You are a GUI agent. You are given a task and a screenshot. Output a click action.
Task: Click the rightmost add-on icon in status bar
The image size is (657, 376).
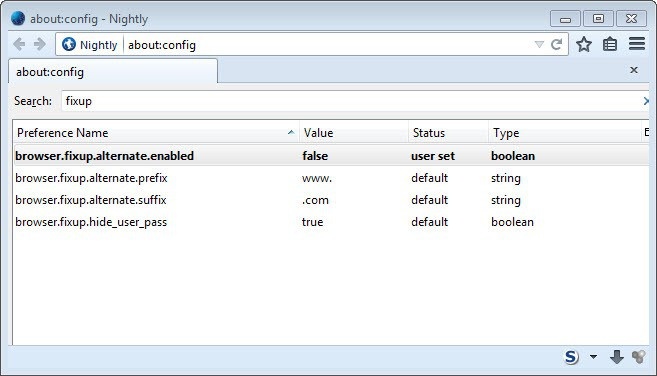[639, 357]
